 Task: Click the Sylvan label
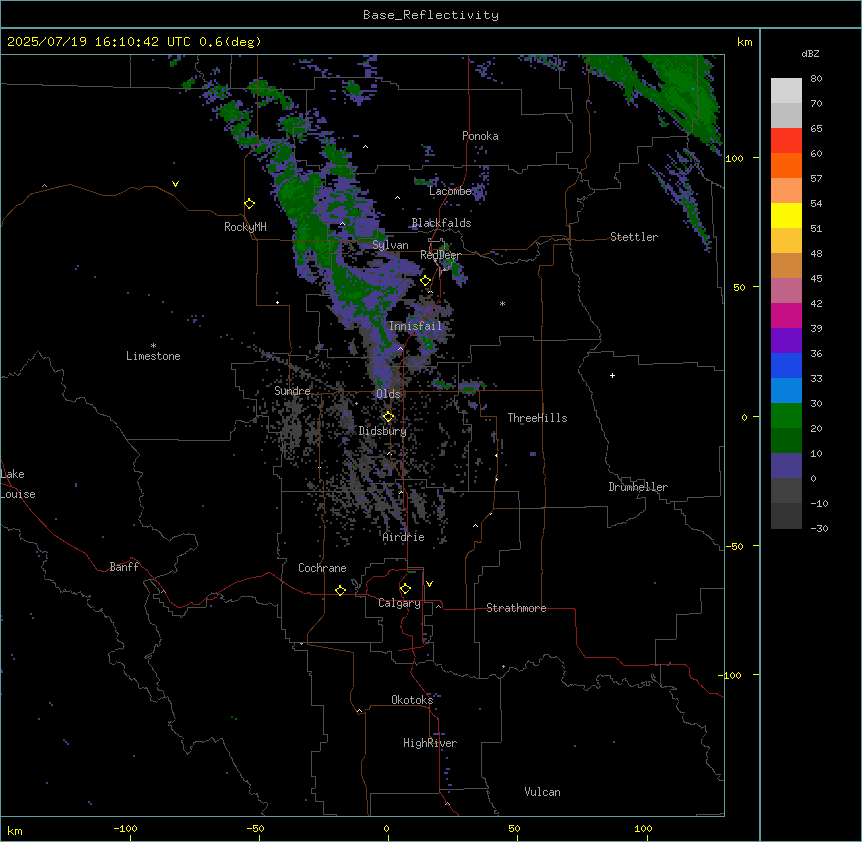[390, 245]
